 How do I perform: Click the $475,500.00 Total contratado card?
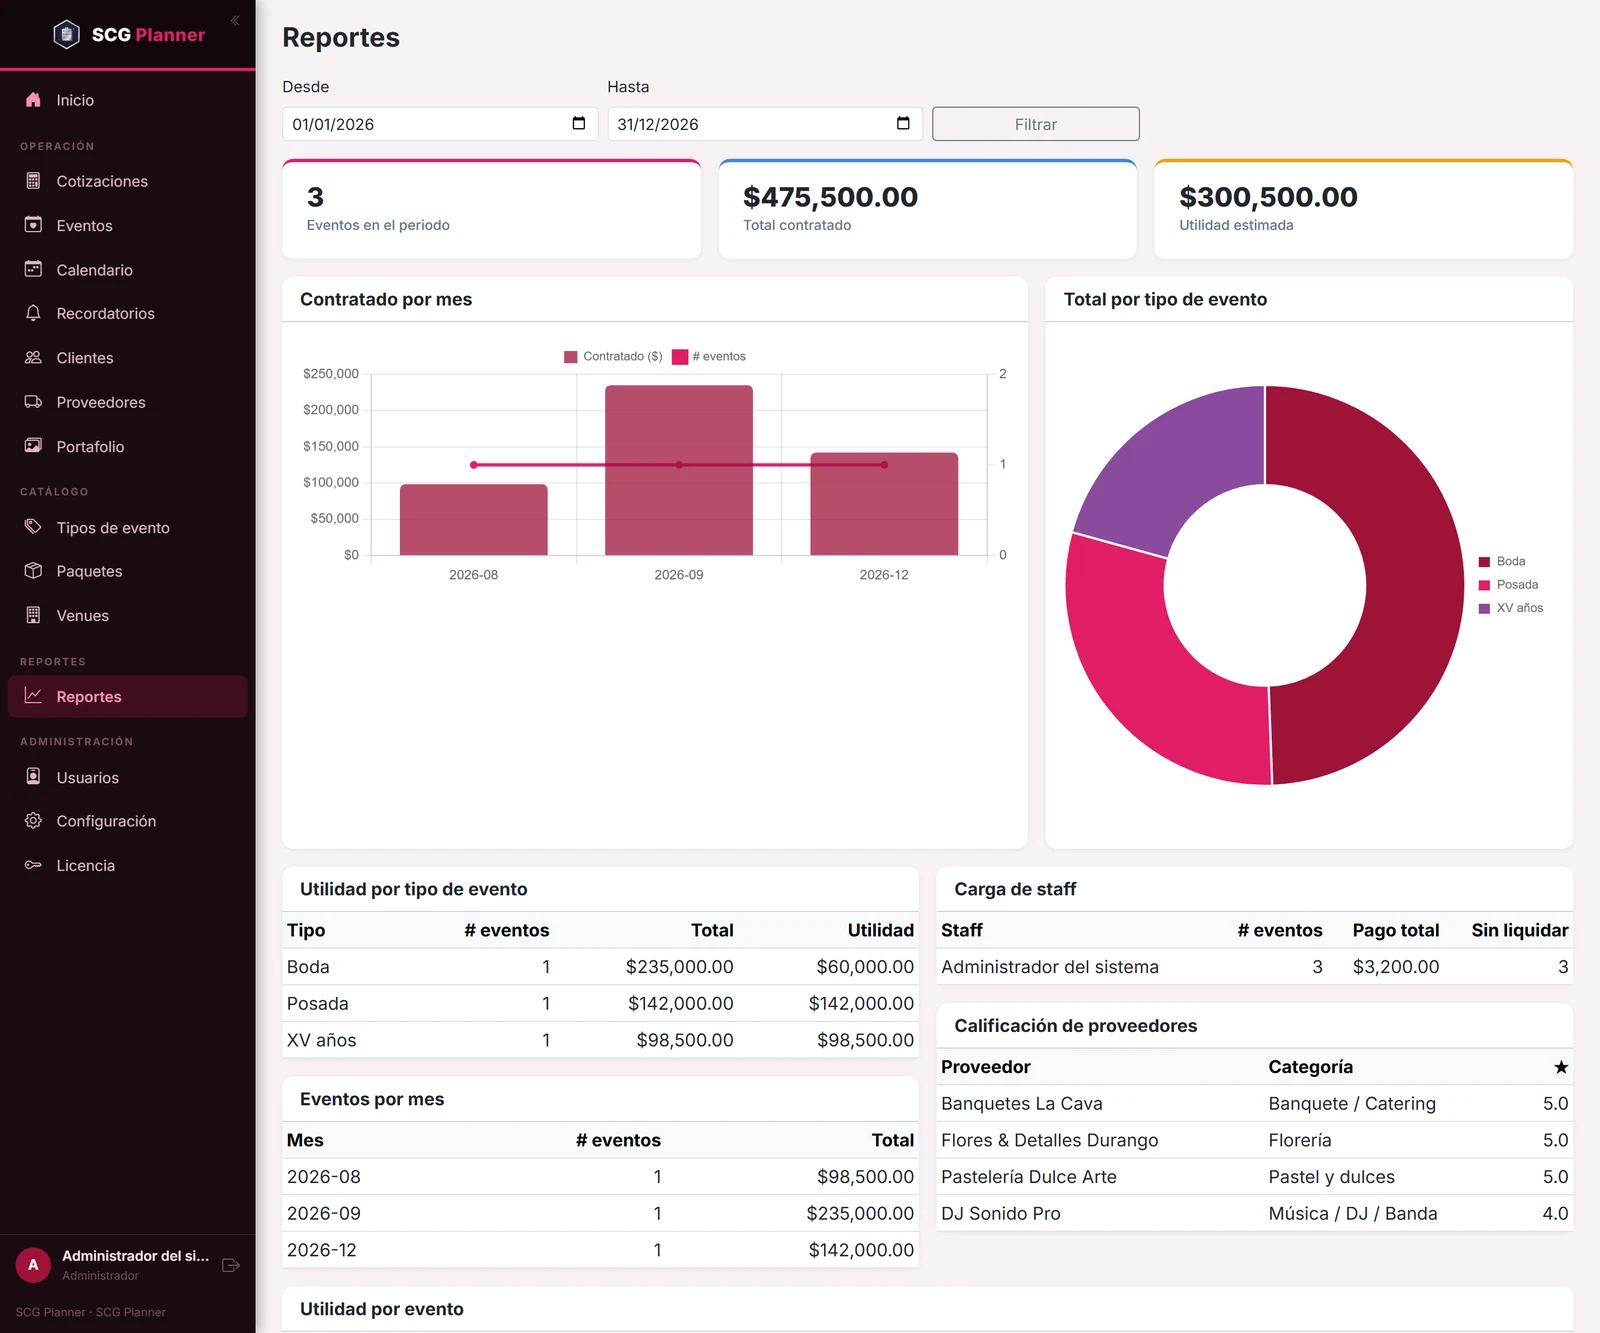point(928,209)
